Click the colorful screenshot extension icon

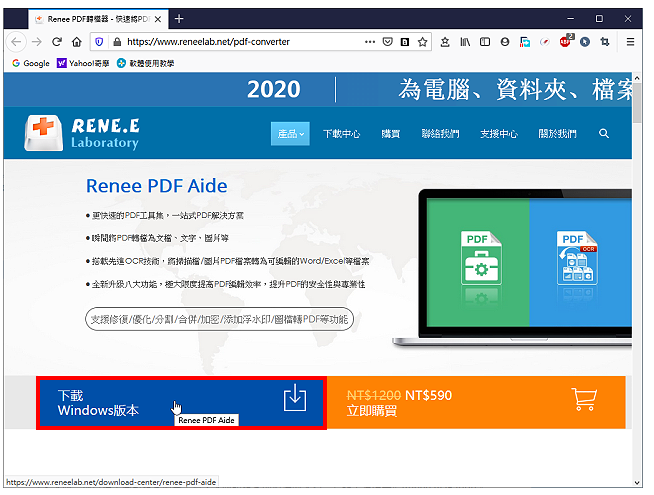pyautogui.click(x=525, y=42)
